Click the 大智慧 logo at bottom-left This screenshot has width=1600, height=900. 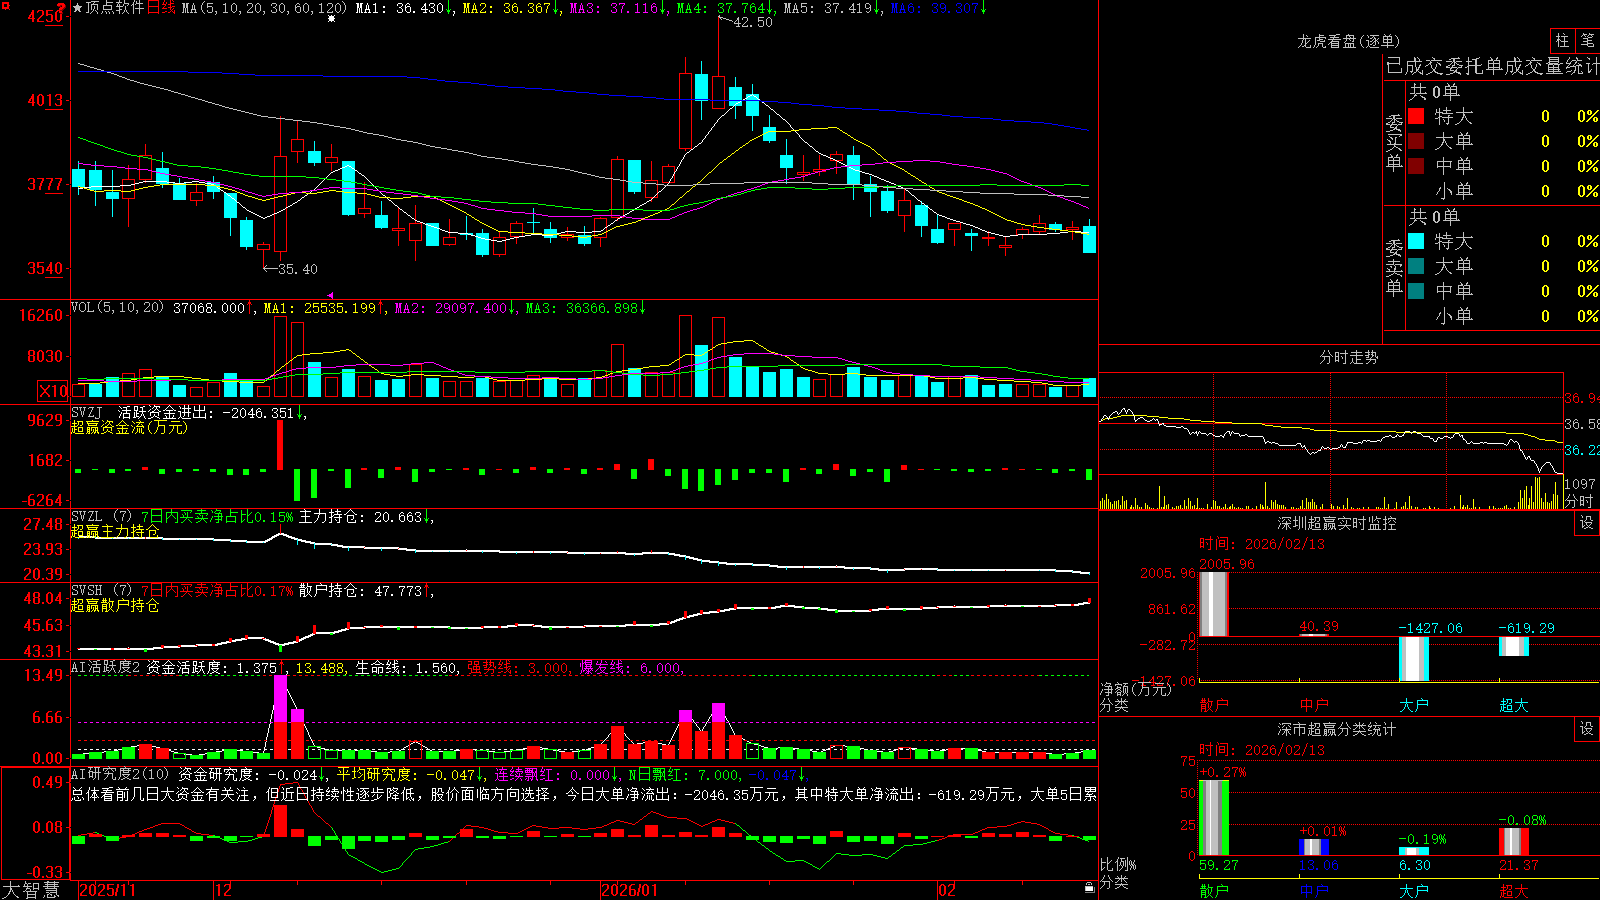point(31,889)
